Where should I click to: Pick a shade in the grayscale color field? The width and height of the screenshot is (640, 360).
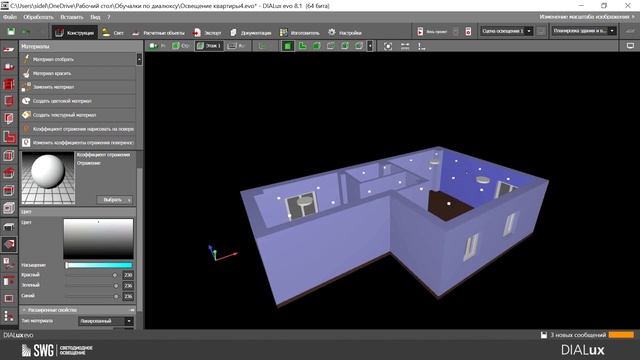[x=98, y=239]
